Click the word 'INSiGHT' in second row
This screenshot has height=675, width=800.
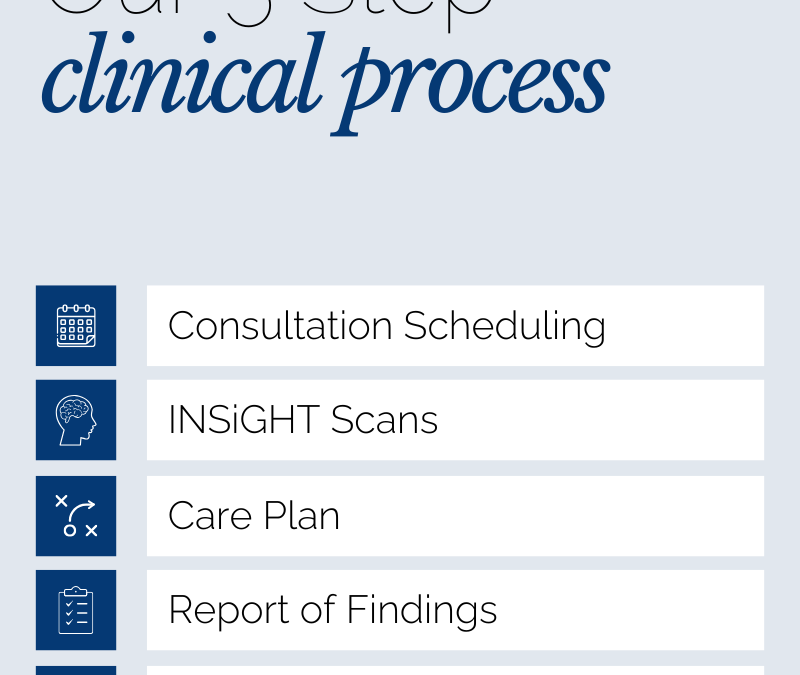(244, 420)
